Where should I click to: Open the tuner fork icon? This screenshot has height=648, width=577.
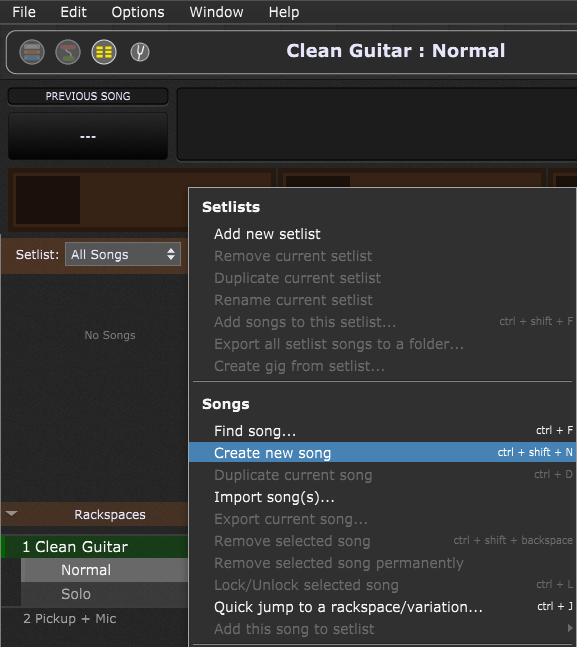(140, 52)
